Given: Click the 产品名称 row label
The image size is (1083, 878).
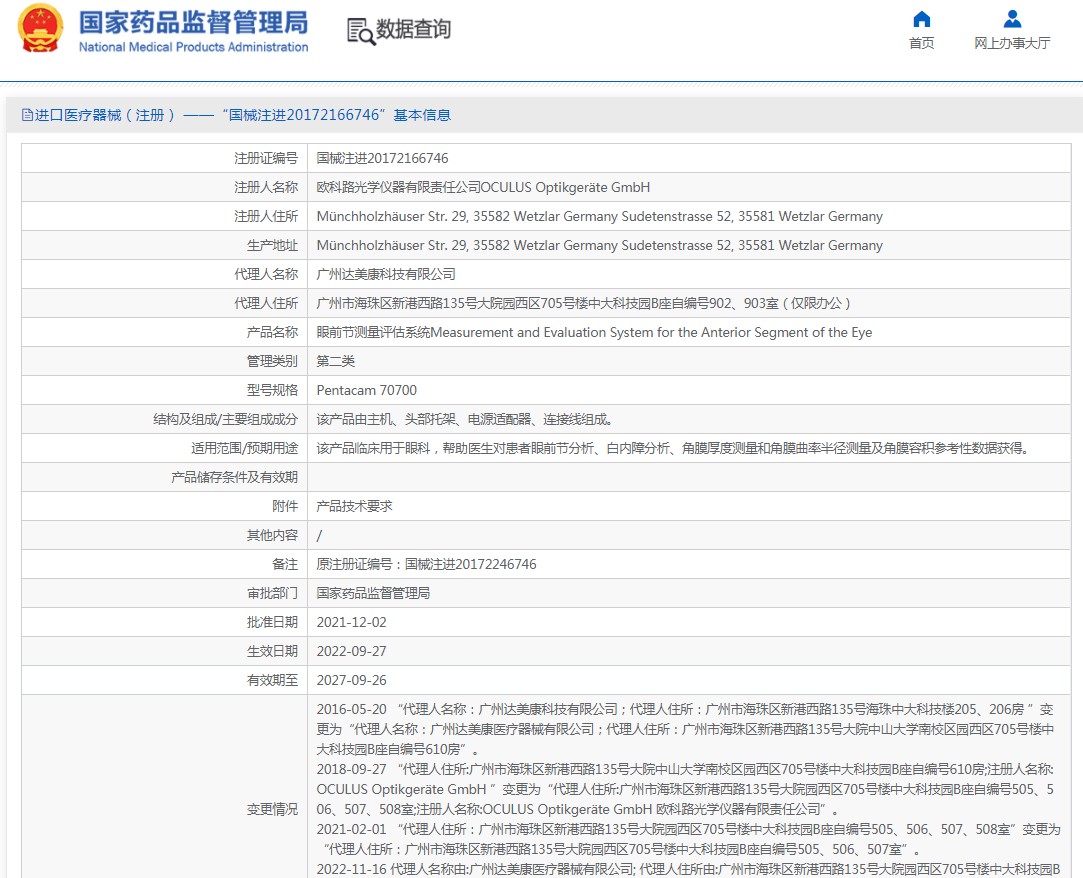Looking at the screenshot, I should pos(272,332).
